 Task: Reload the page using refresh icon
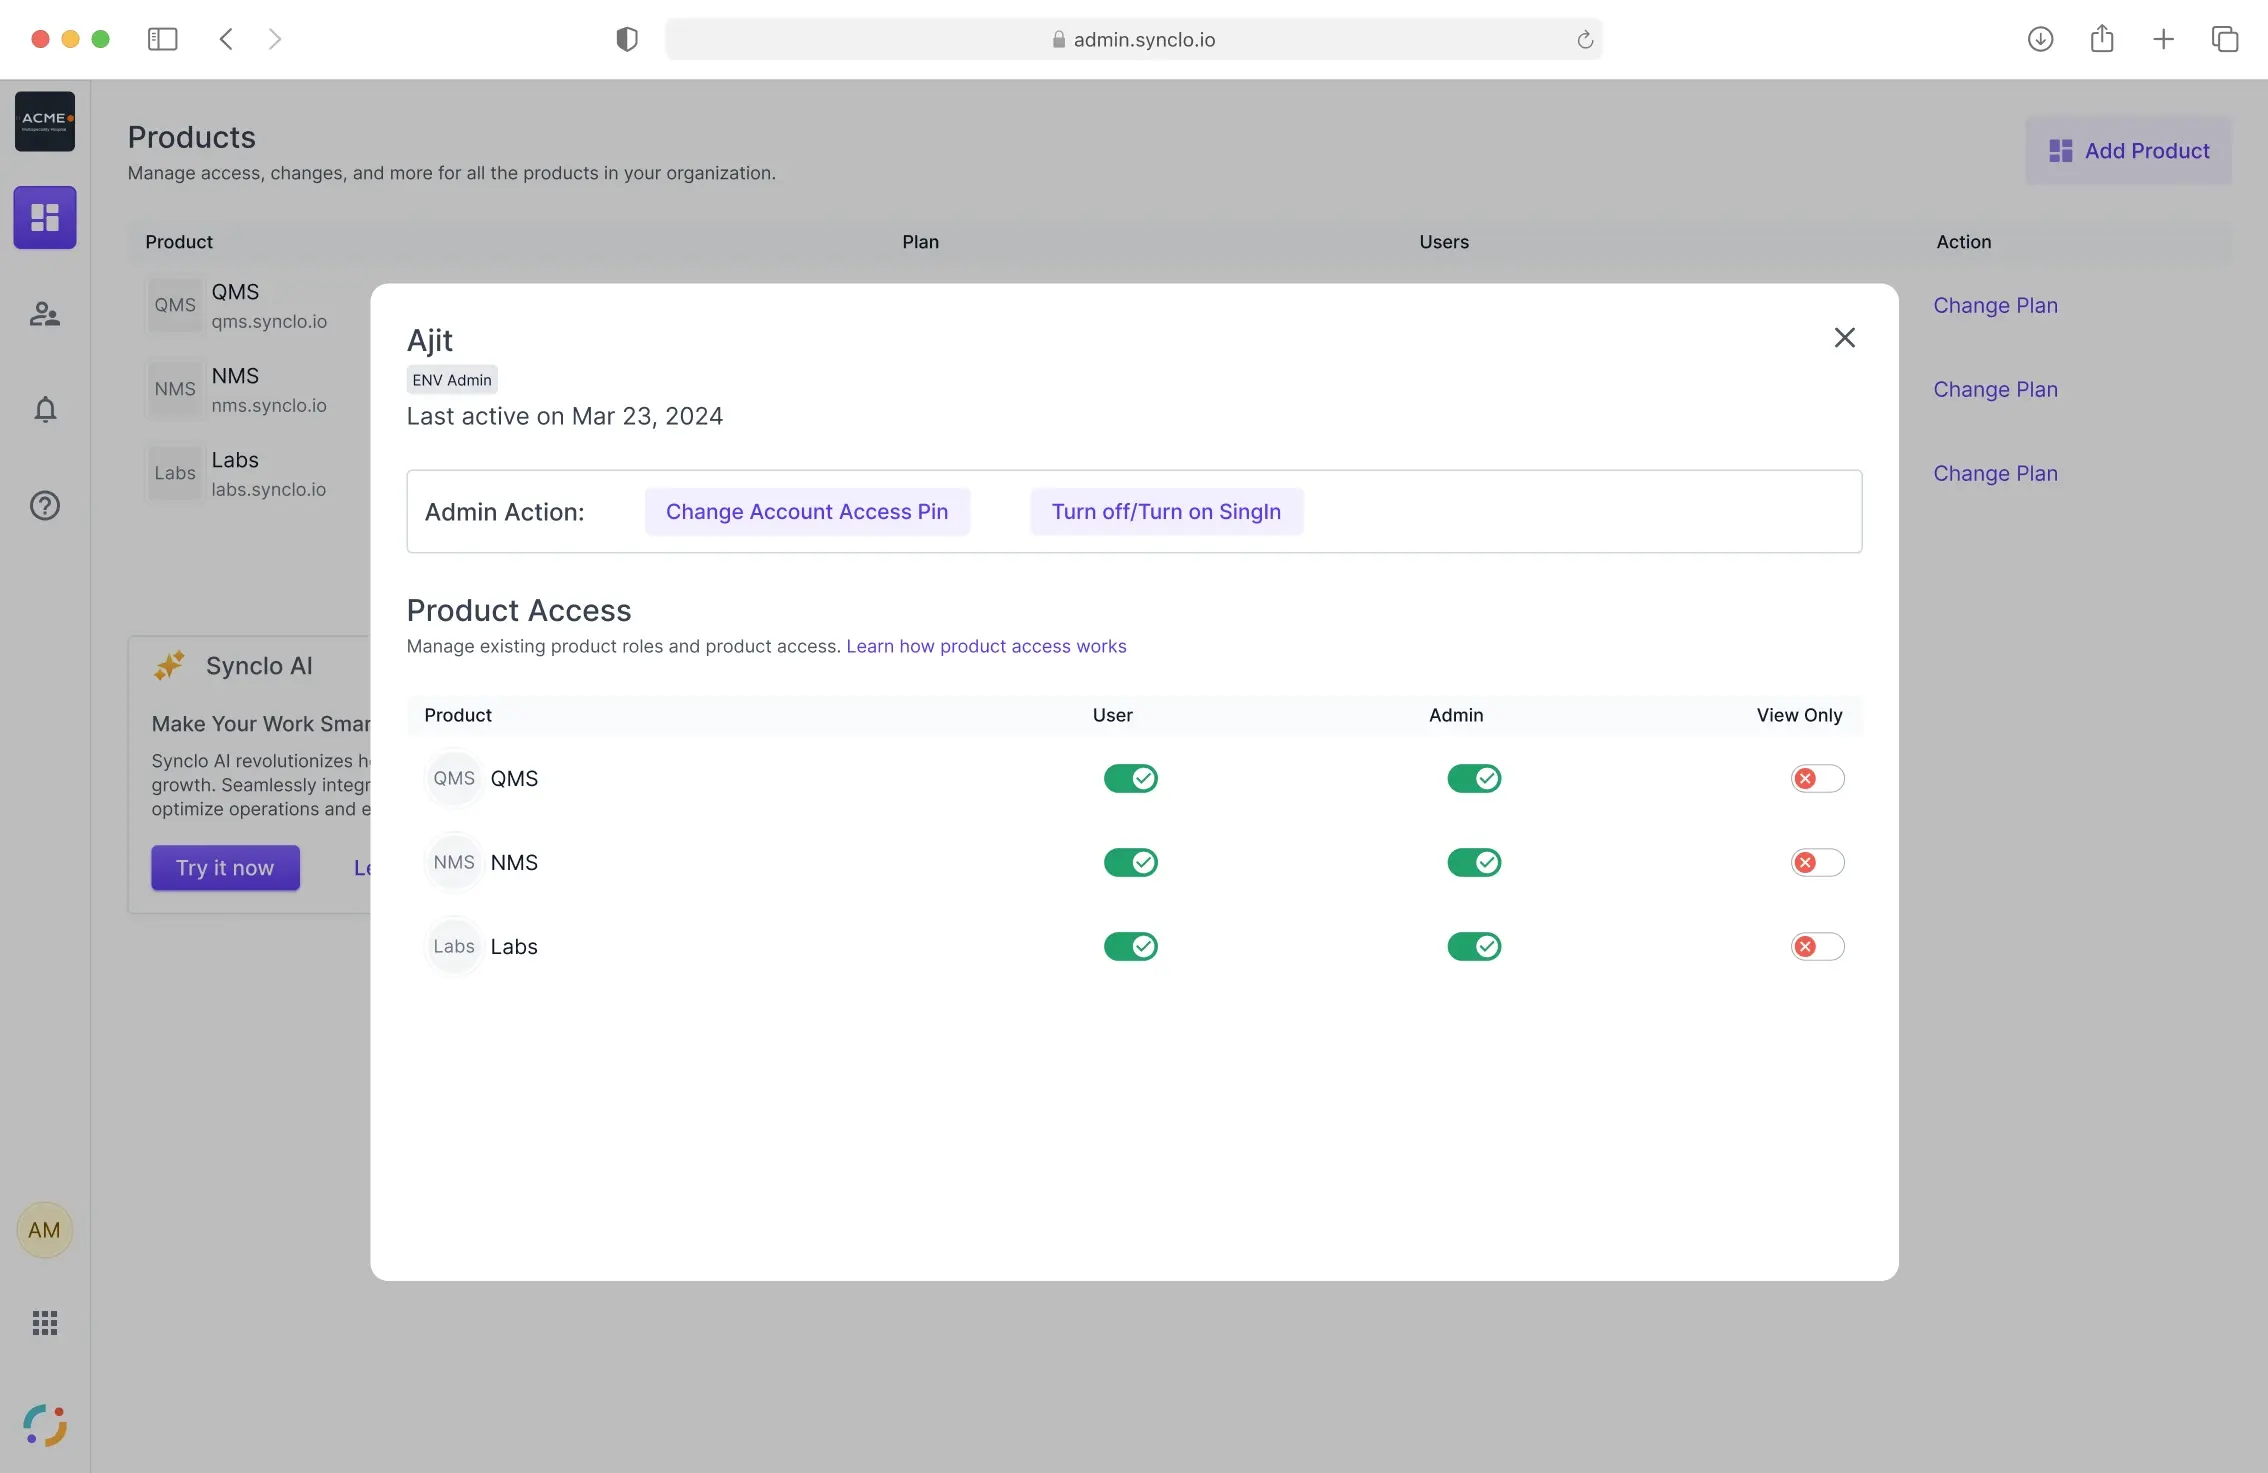[x=1585, y=39]
